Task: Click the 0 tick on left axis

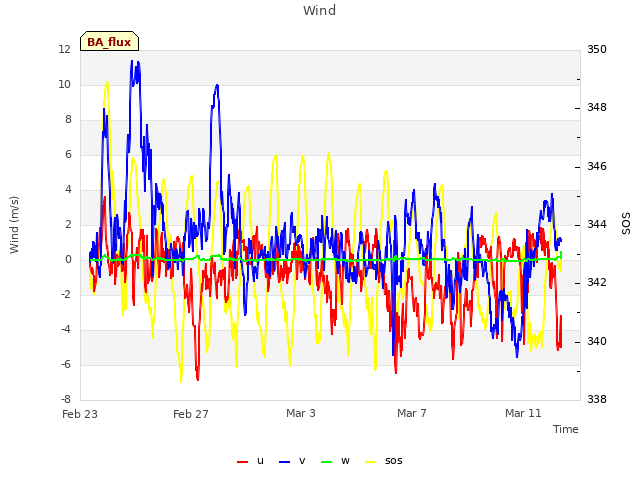Action: pos(68,259)
